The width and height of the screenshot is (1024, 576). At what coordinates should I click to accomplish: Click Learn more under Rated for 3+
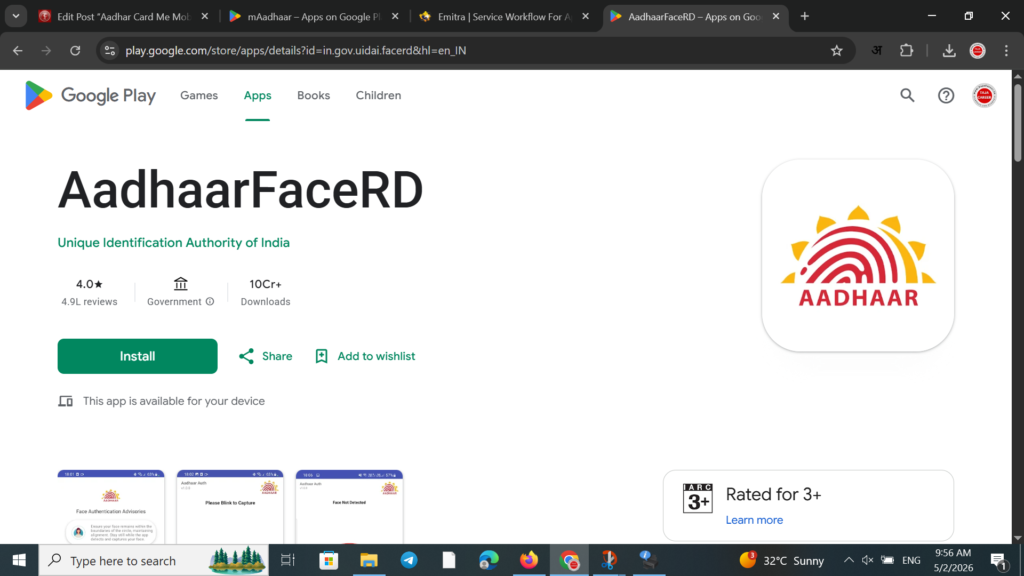(754, 520)
